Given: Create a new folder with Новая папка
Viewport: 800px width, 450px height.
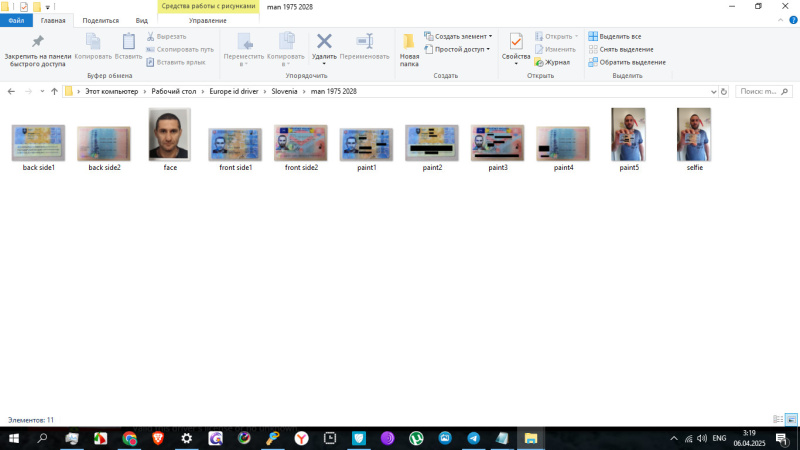Looking at the screenshot, I should click(x=409, y=46).
